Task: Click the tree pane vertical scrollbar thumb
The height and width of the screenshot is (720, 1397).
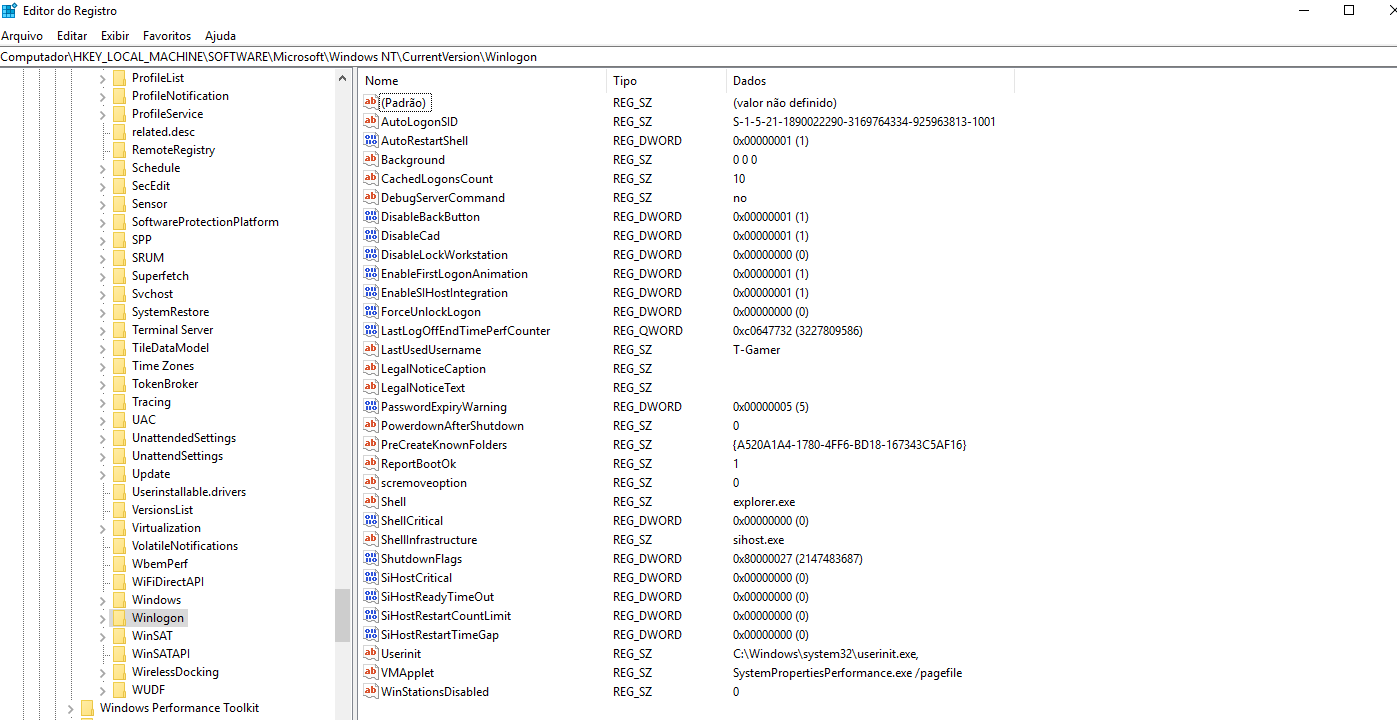Action: pyautogui.click(x=342, y=615)
